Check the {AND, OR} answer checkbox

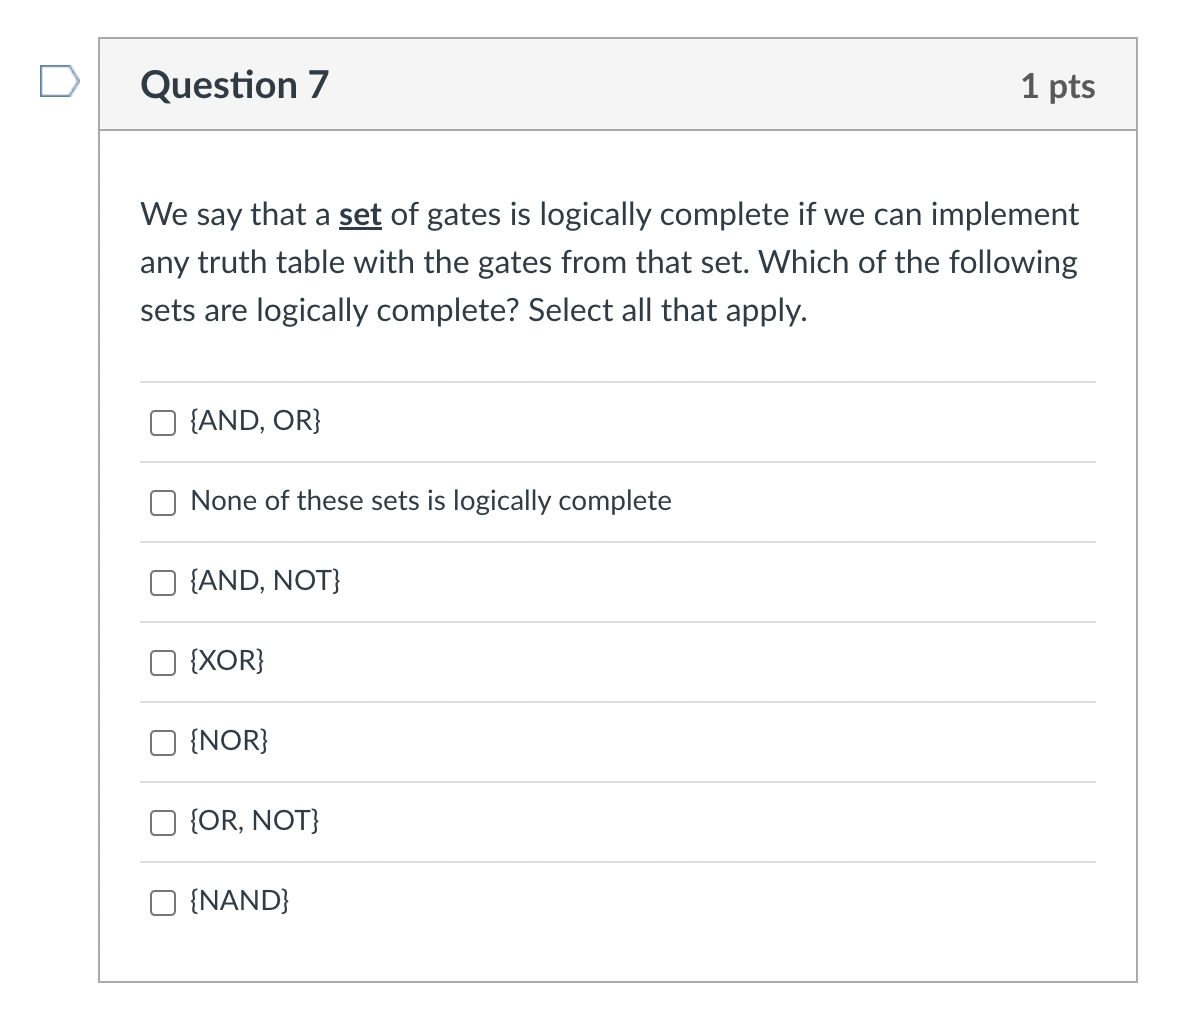[x=162, y=422]
